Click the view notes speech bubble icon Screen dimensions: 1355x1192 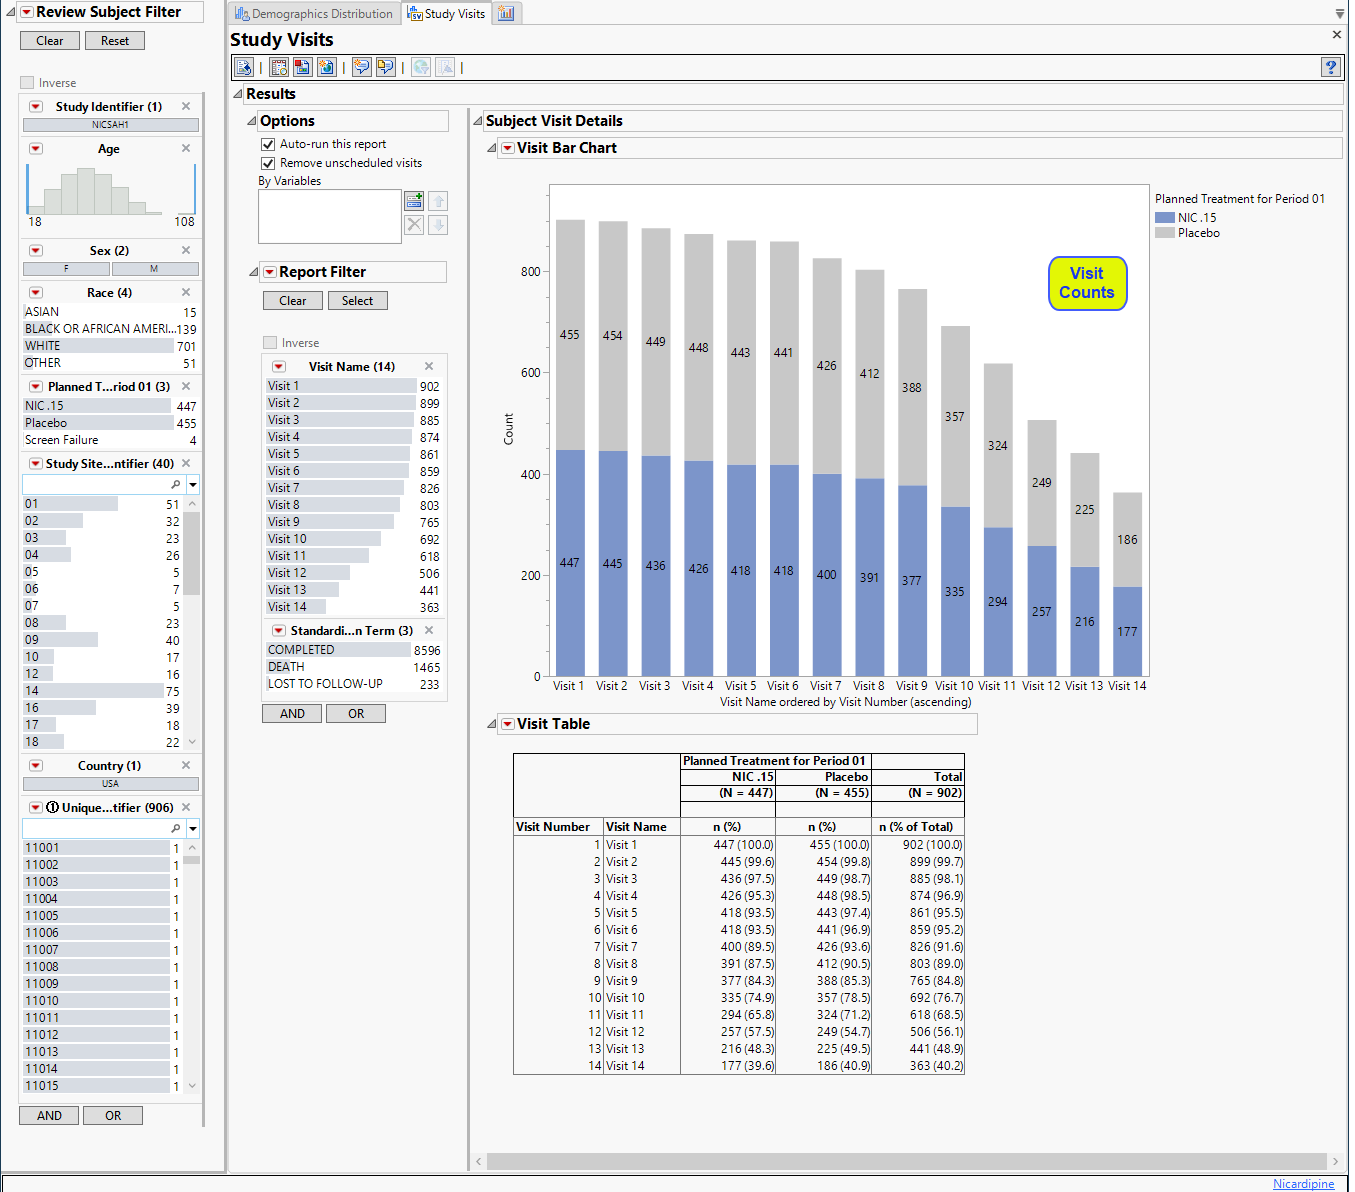(385, 67)
